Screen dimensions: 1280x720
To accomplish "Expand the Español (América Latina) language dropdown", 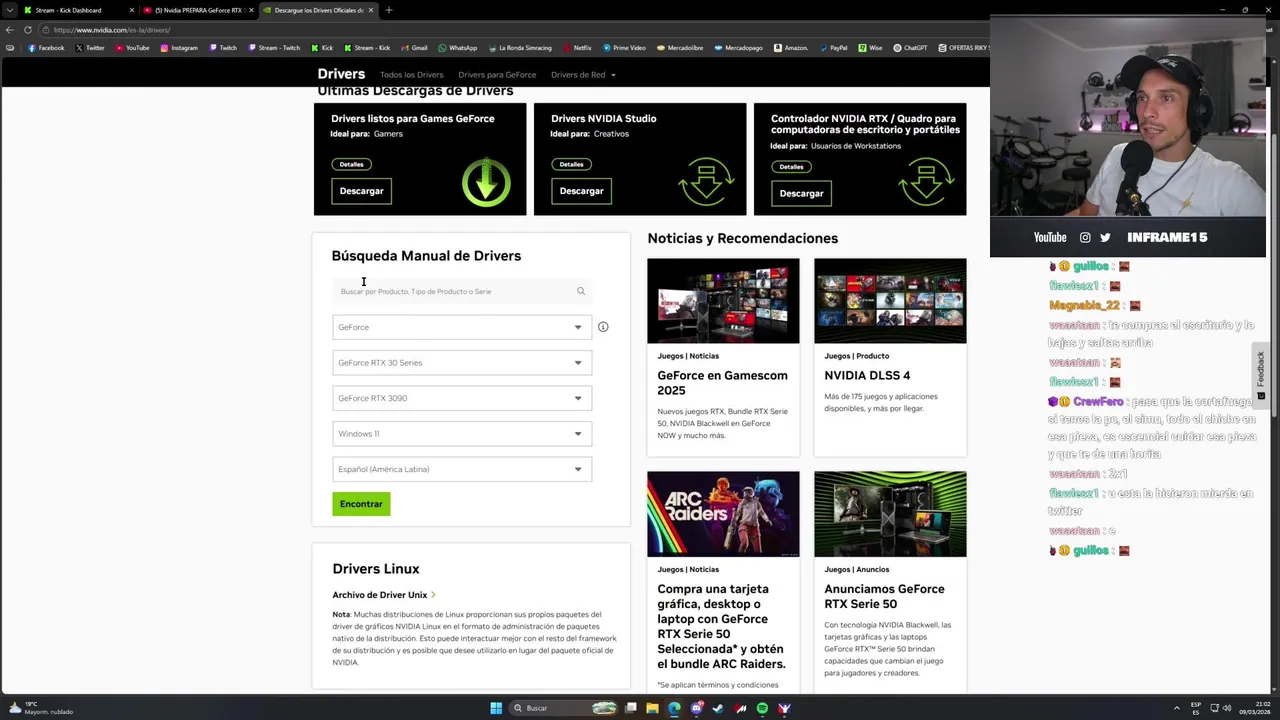I will click(x=462, y=469).
